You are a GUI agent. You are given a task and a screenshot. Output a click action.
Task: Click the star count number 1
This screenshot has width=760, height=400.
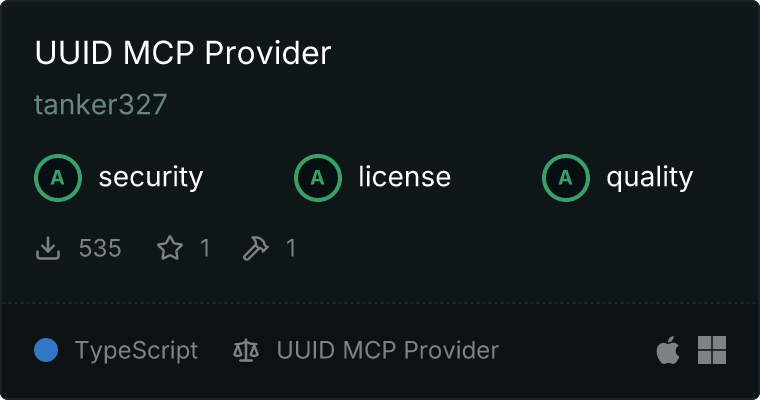205,248
